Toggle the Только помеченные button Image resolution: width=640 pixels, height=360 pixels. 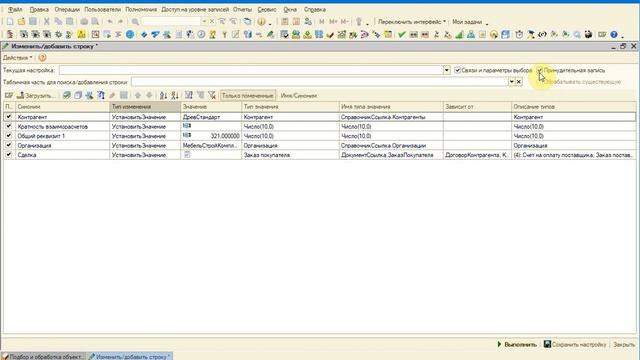tap(247, 96)
